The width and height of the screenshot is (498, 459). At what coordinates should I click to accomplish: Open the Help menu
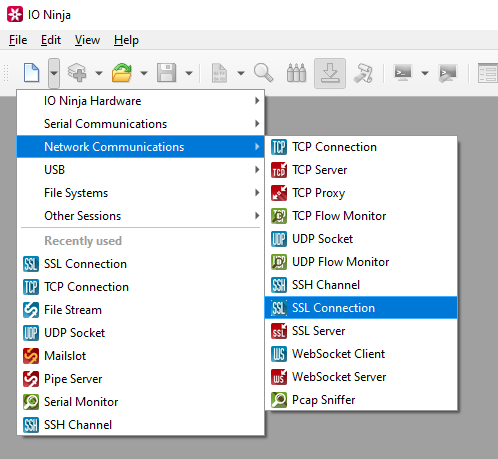(126, 40)
